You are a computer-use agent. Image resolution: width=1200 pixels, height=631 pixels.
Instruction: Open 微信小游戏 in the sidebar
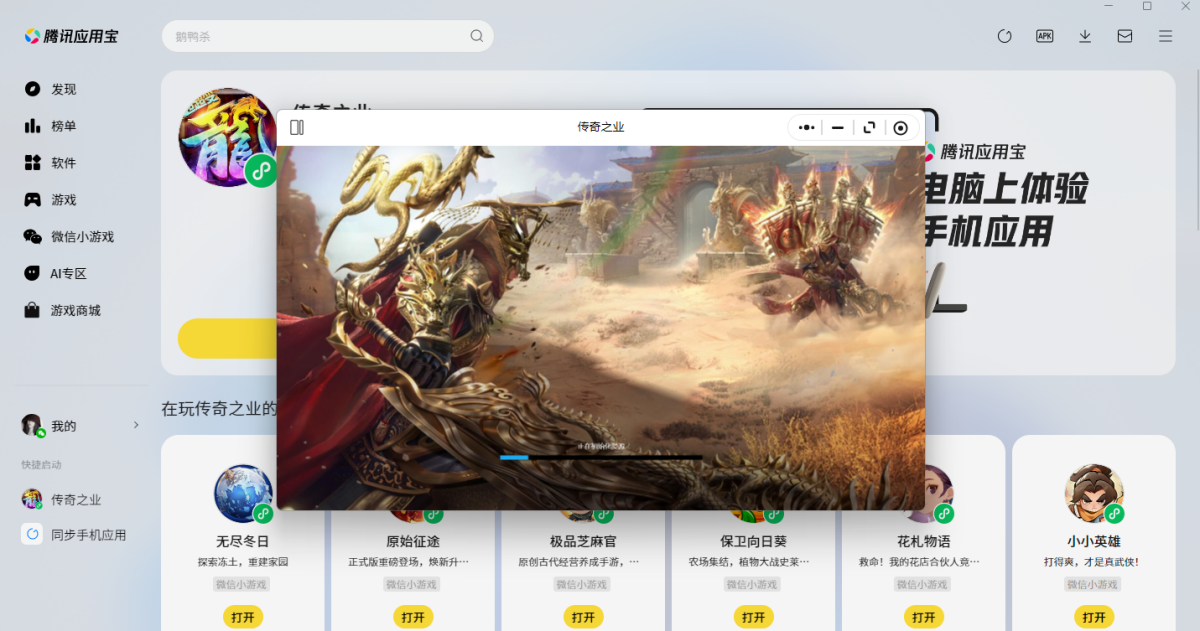[82, 237]
